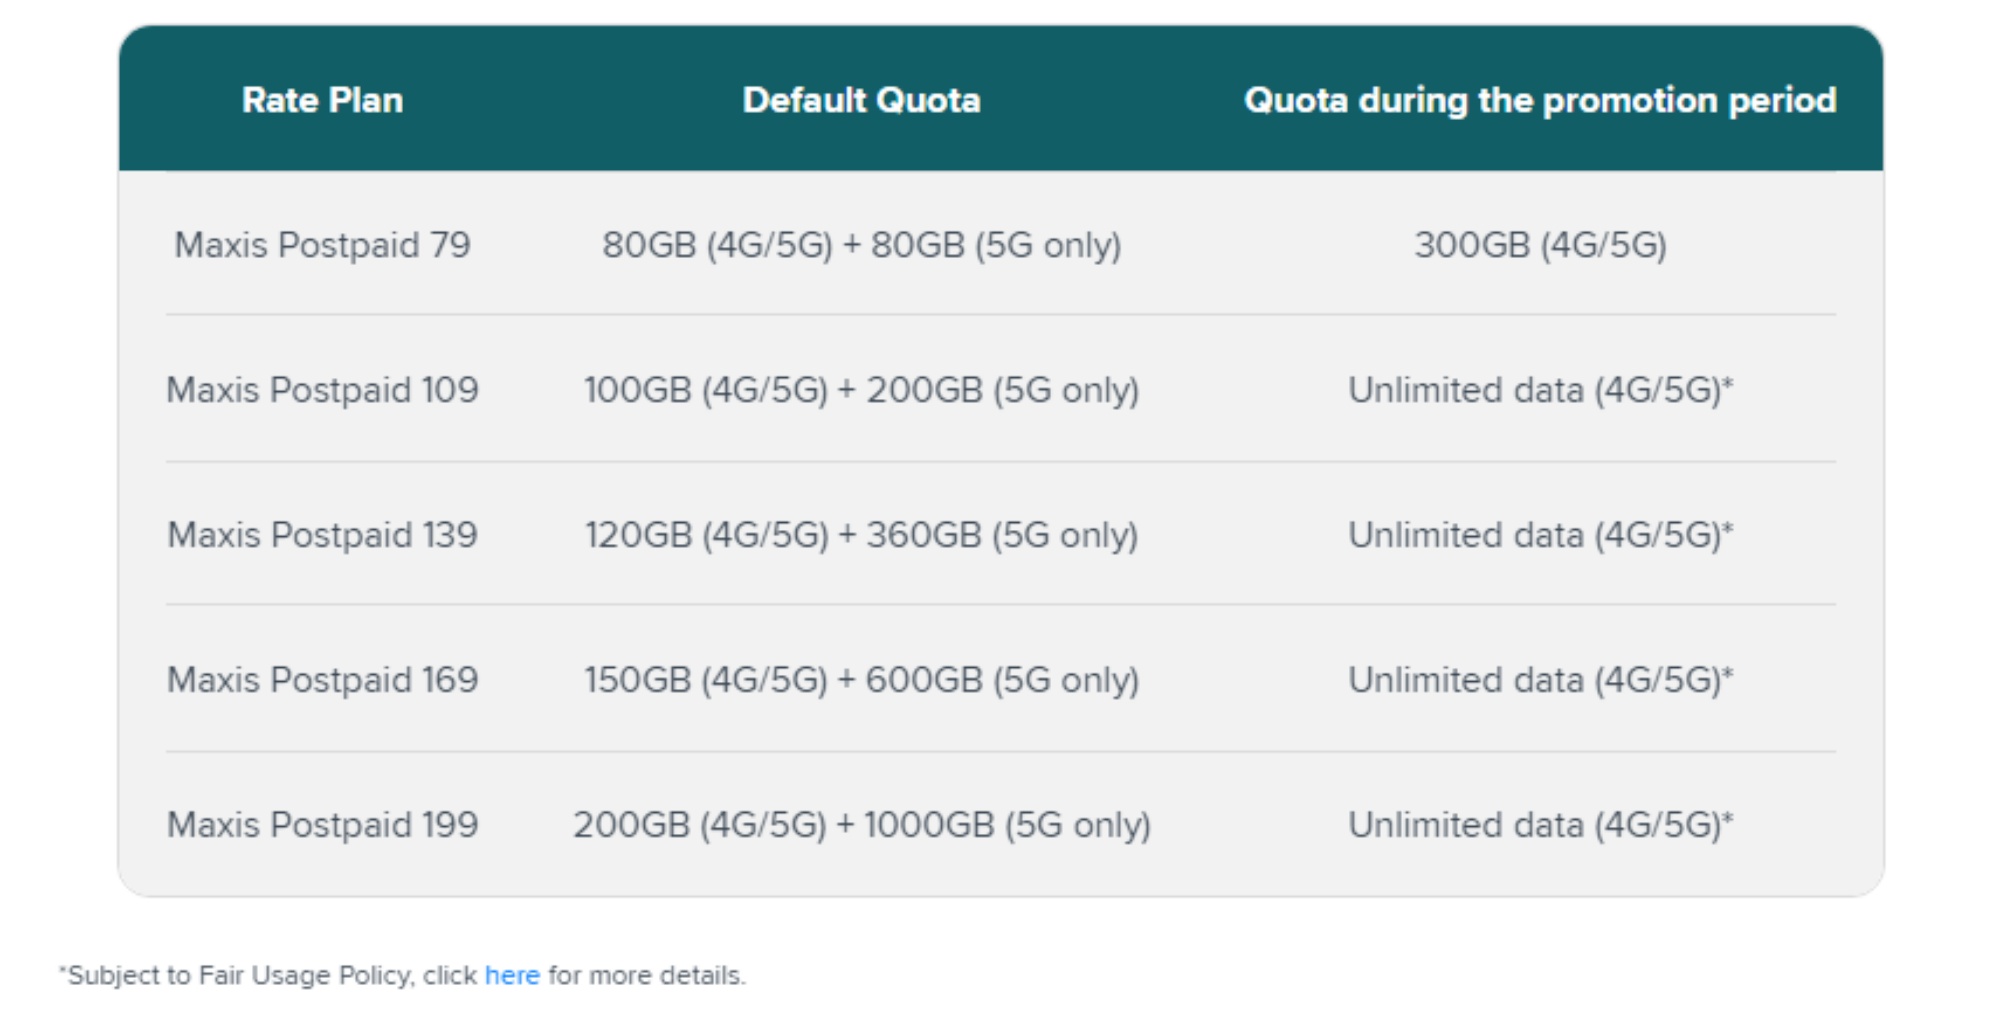Select the Maxis Postpaid 139 plan name

click(x=322, y=535)
